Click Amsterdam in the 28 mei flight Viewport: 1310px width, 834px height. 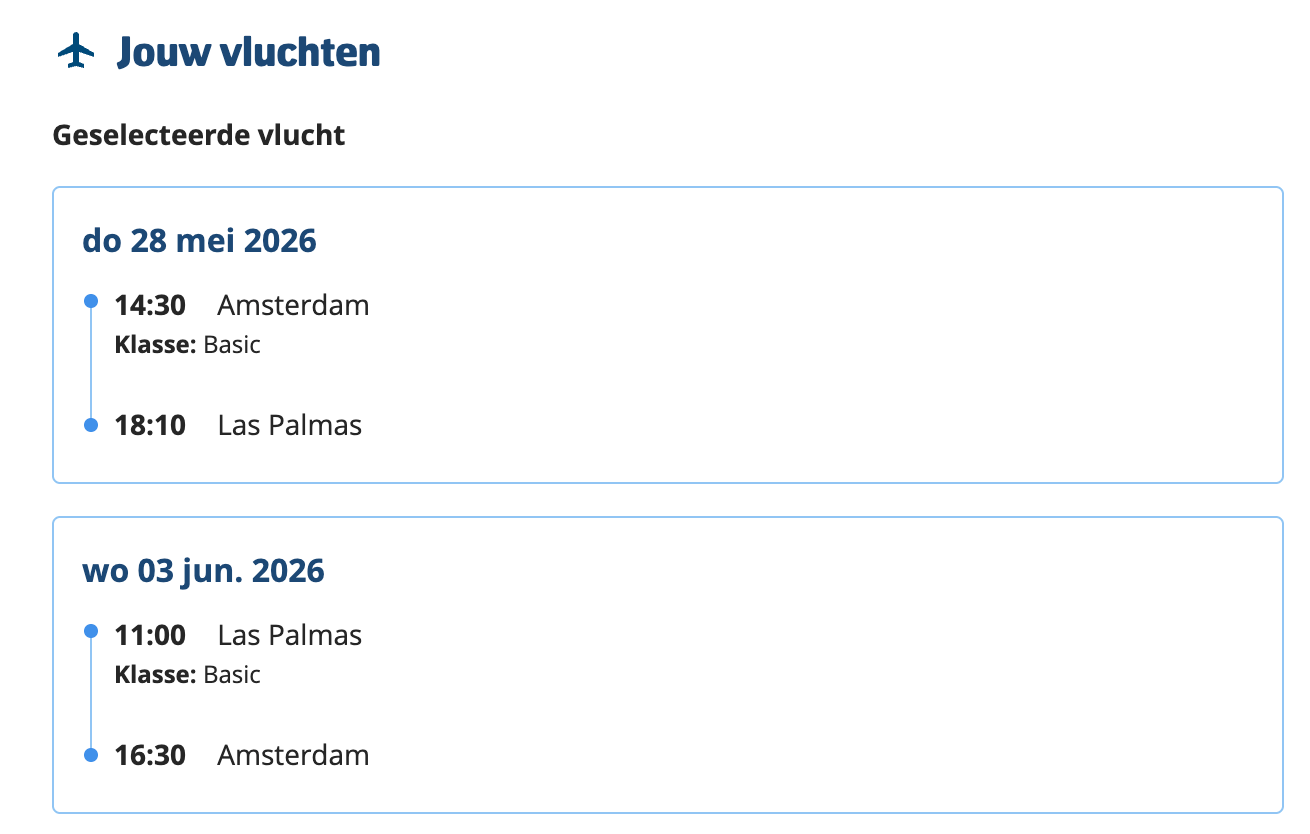293,305
